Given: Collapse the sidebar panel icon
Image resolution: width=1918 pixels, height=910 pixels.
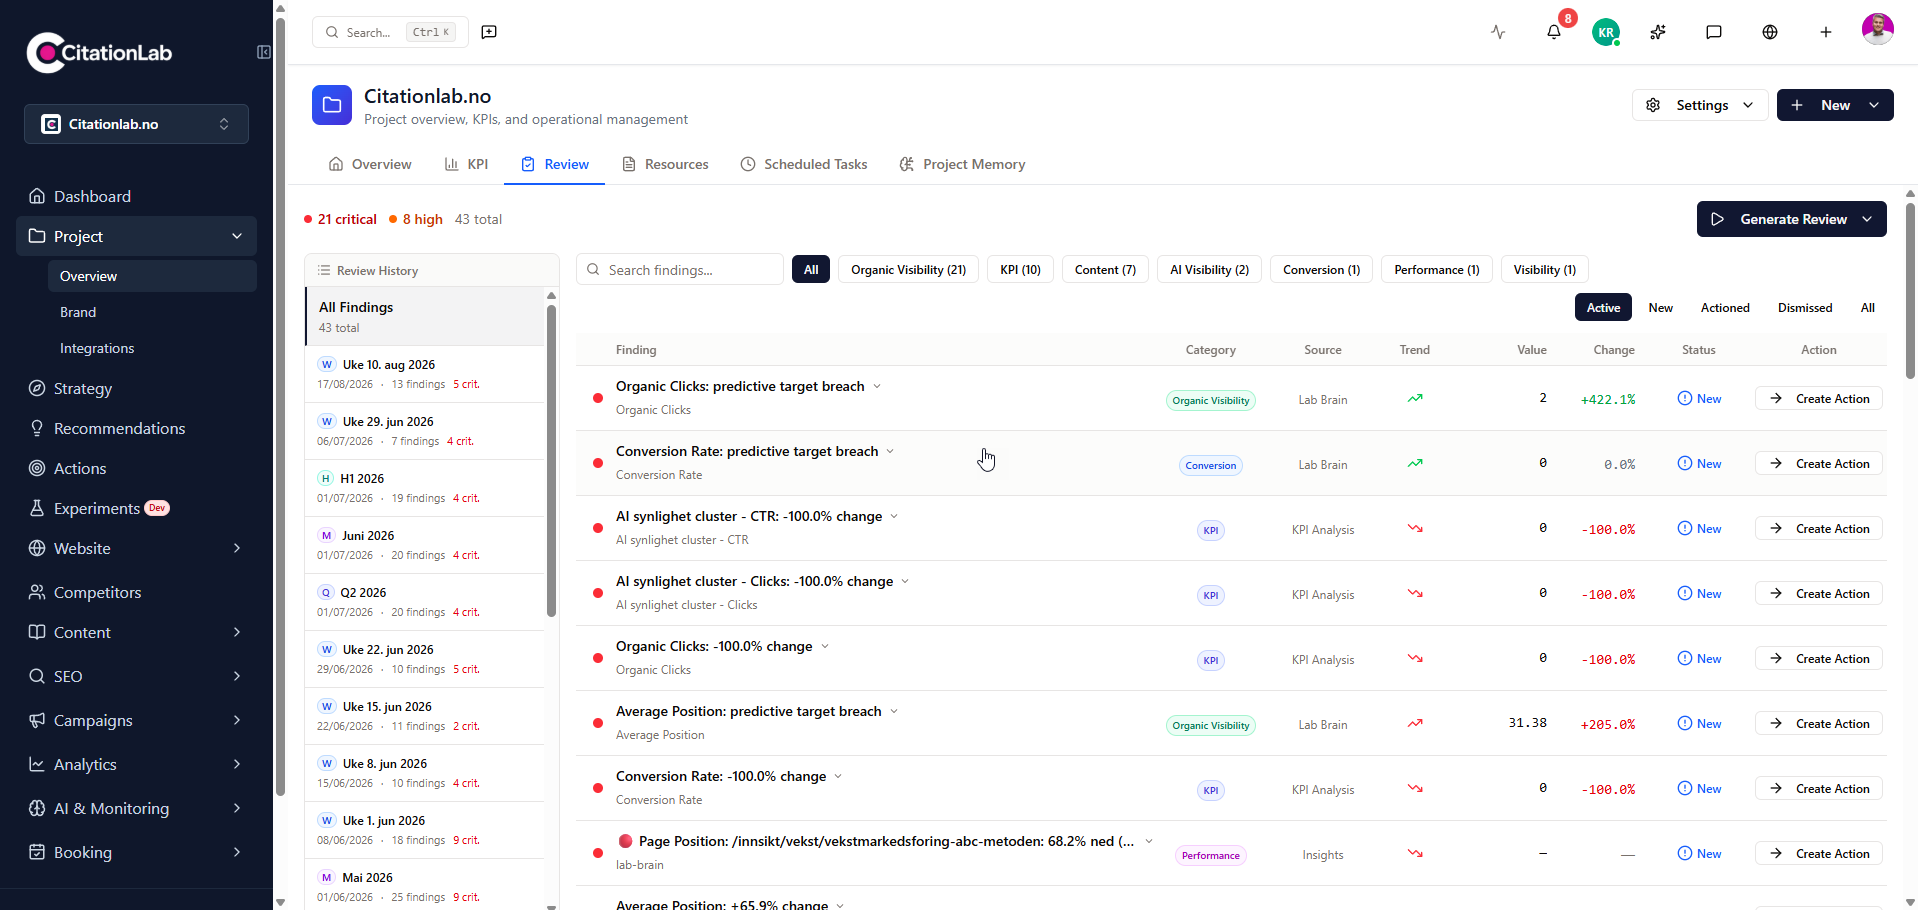Looking at the screenshot, I should click(264, 52).
